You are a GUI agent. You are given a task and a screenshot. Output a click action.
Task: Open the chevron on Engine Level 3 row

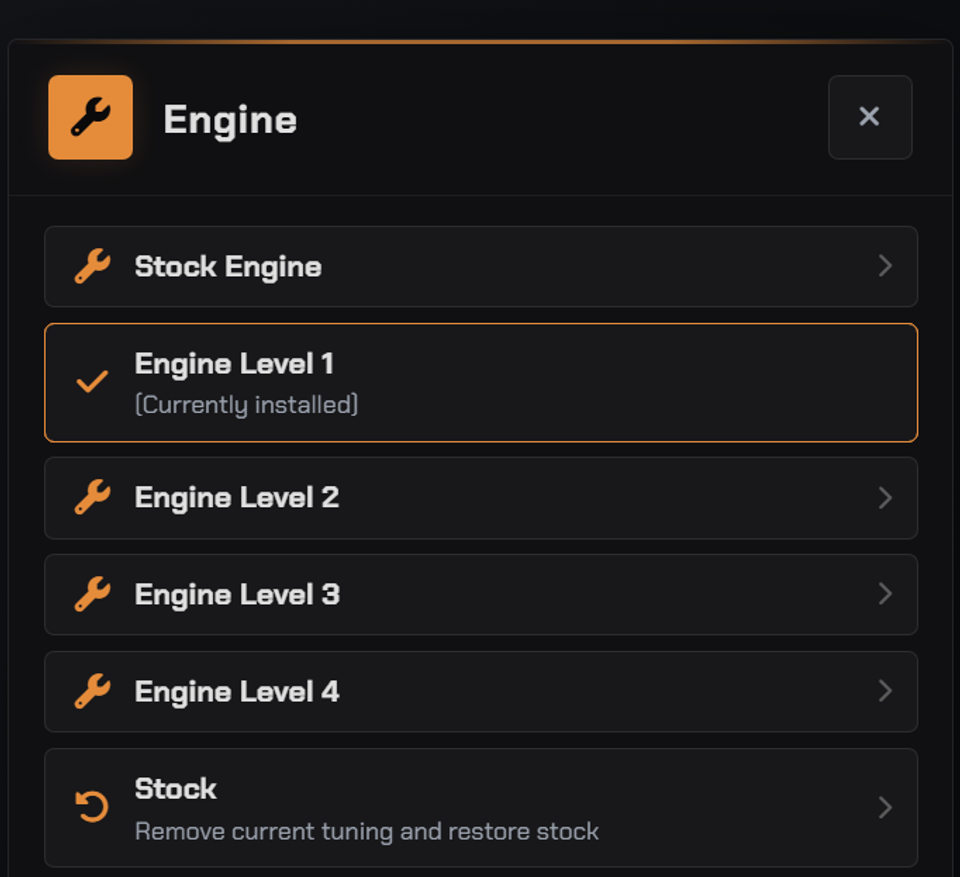(x=885, y=594)
